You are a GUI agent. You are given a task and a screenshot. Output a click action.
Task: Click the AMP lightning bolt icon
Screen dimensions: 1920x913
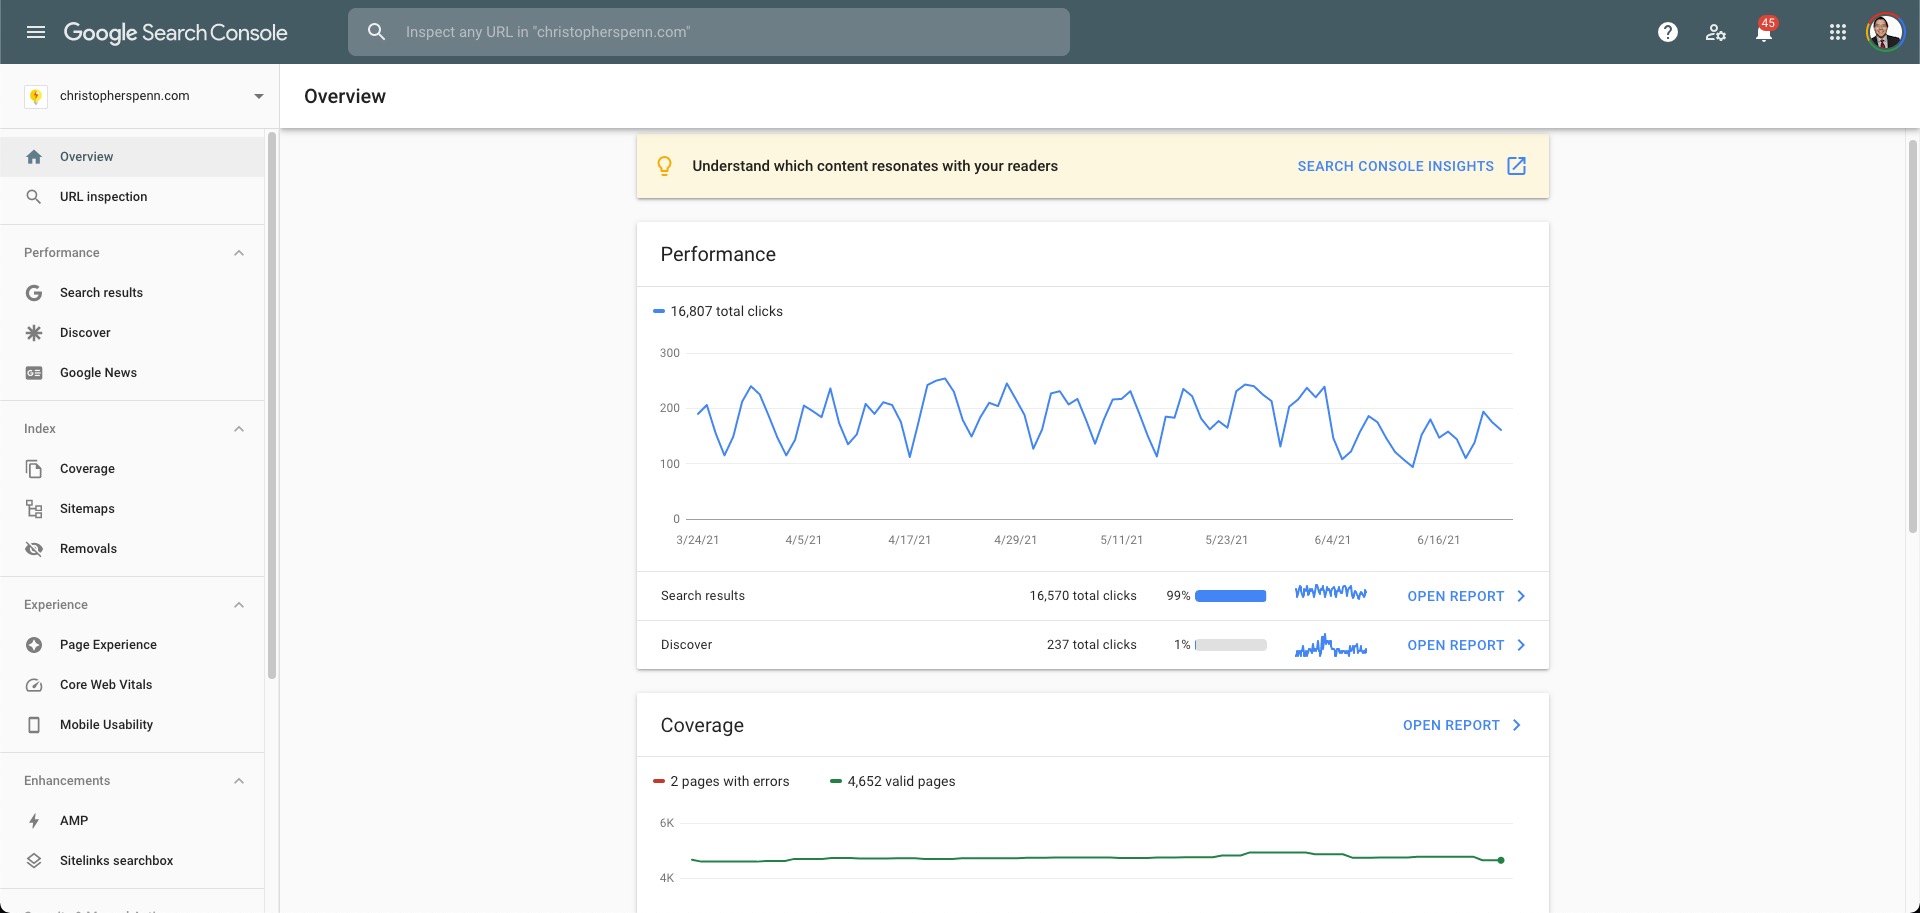pyautogui.click(x=34, y=821)
